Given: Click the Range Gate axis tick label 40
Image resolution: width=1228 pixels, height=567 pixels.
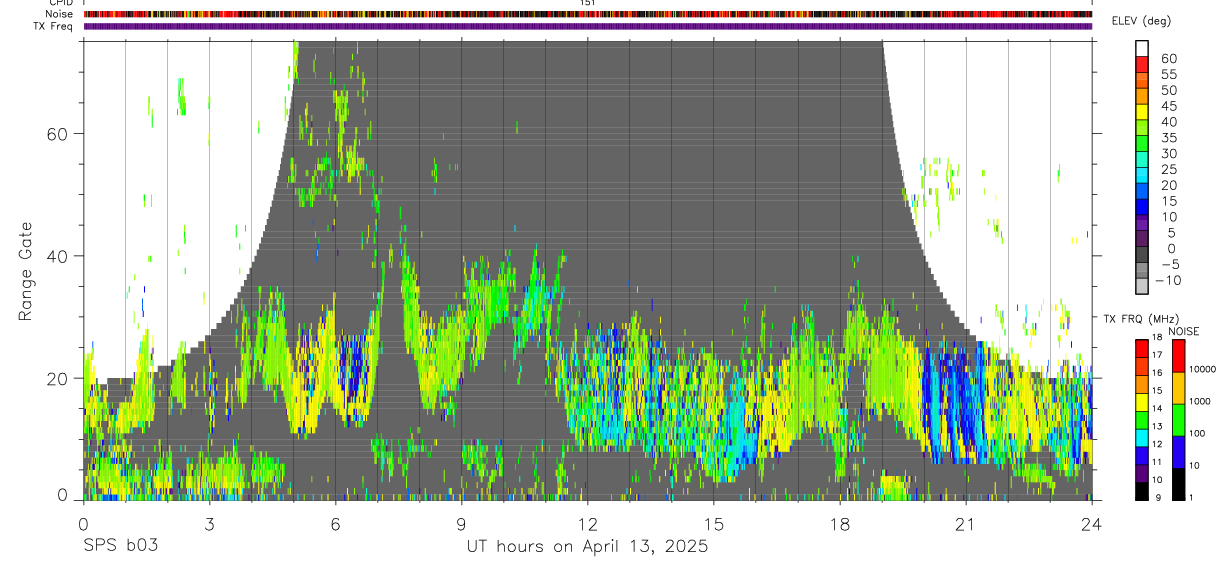Looking at the screenshot, I should click(x=58, y=256).
